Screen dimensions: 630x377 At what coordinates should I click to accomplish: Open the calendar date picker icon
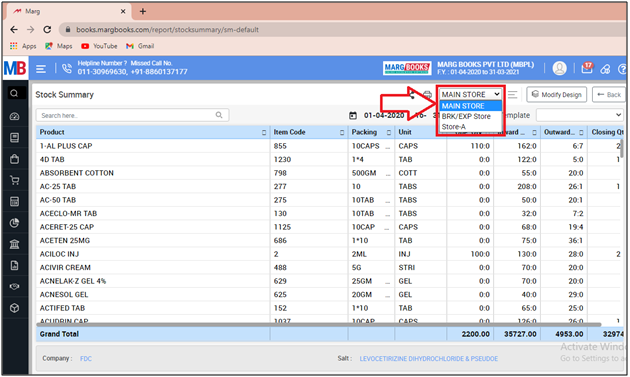point(353,116)
